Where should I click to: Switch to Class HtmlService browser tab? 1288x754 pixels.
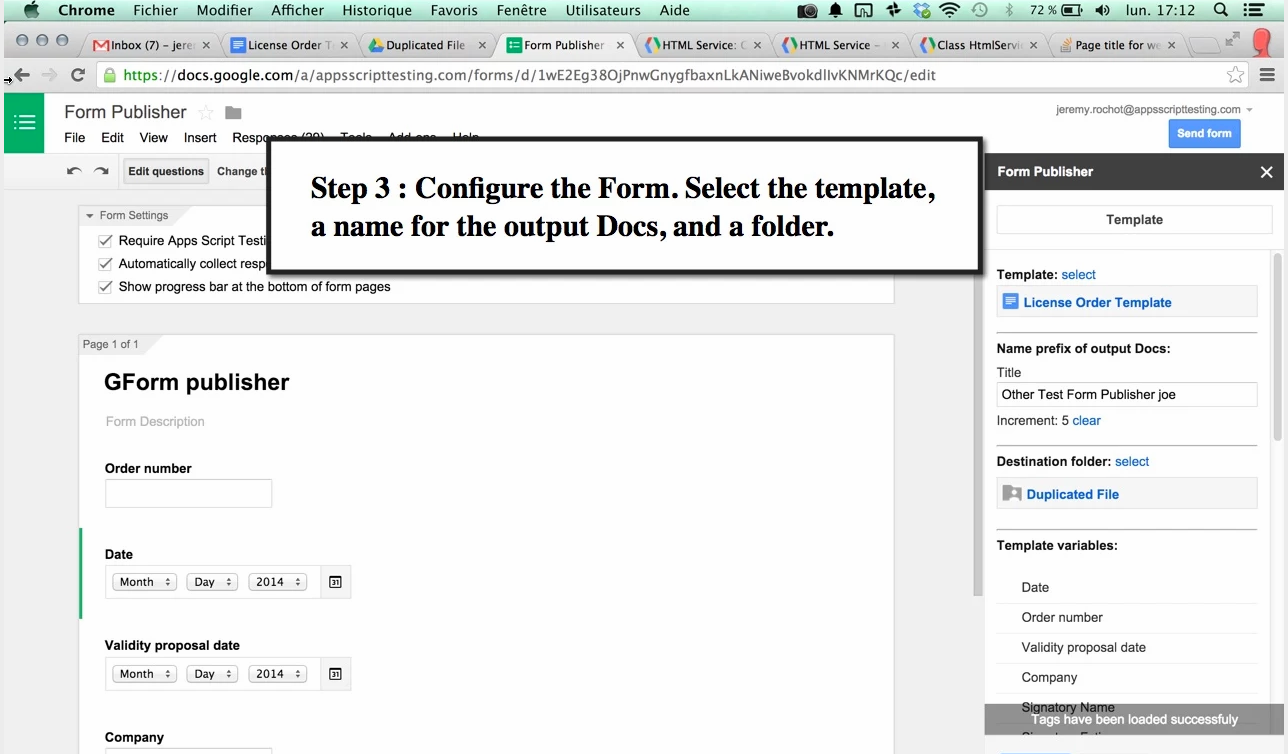977,45
